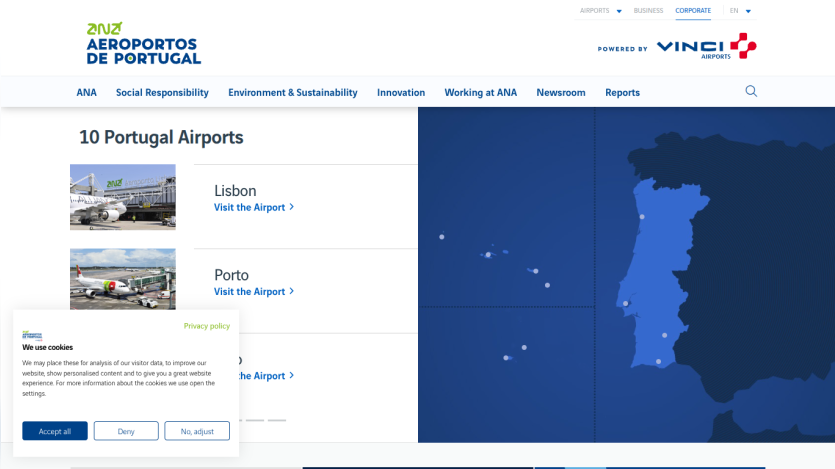Select the Ponta Delgada dot on map

[x=536, y=271]
